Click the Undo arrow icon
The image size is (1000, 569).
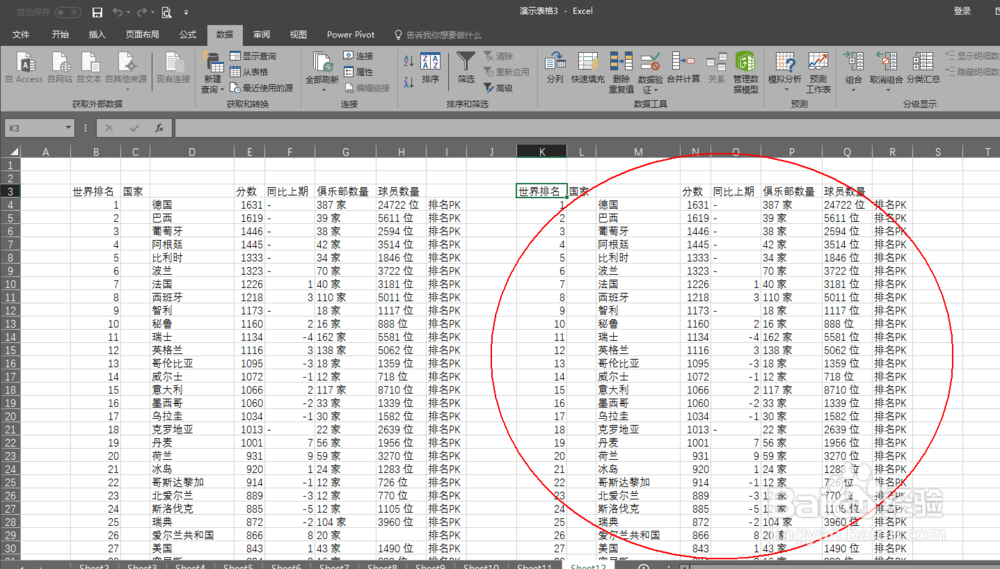tap(117, 12)
